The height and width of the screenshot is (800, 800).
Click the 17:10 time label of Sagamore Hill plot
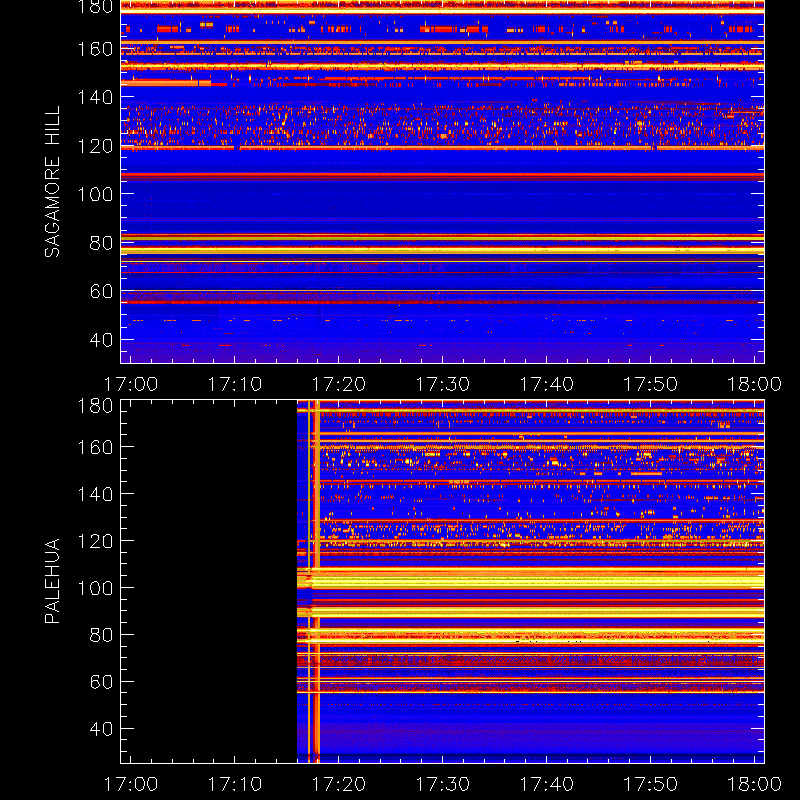(235, 384)
